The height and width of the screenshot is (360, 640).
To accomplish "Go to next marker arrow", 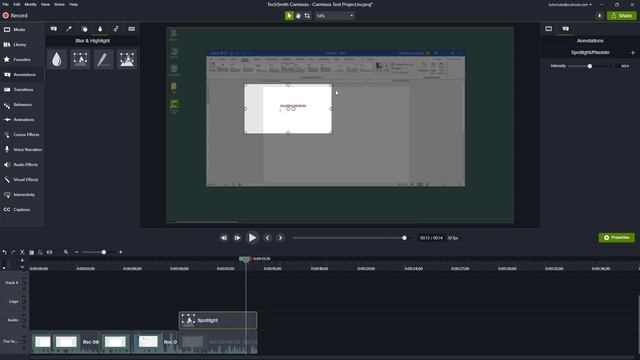I will pyautogui.click(x=280, y=238).
